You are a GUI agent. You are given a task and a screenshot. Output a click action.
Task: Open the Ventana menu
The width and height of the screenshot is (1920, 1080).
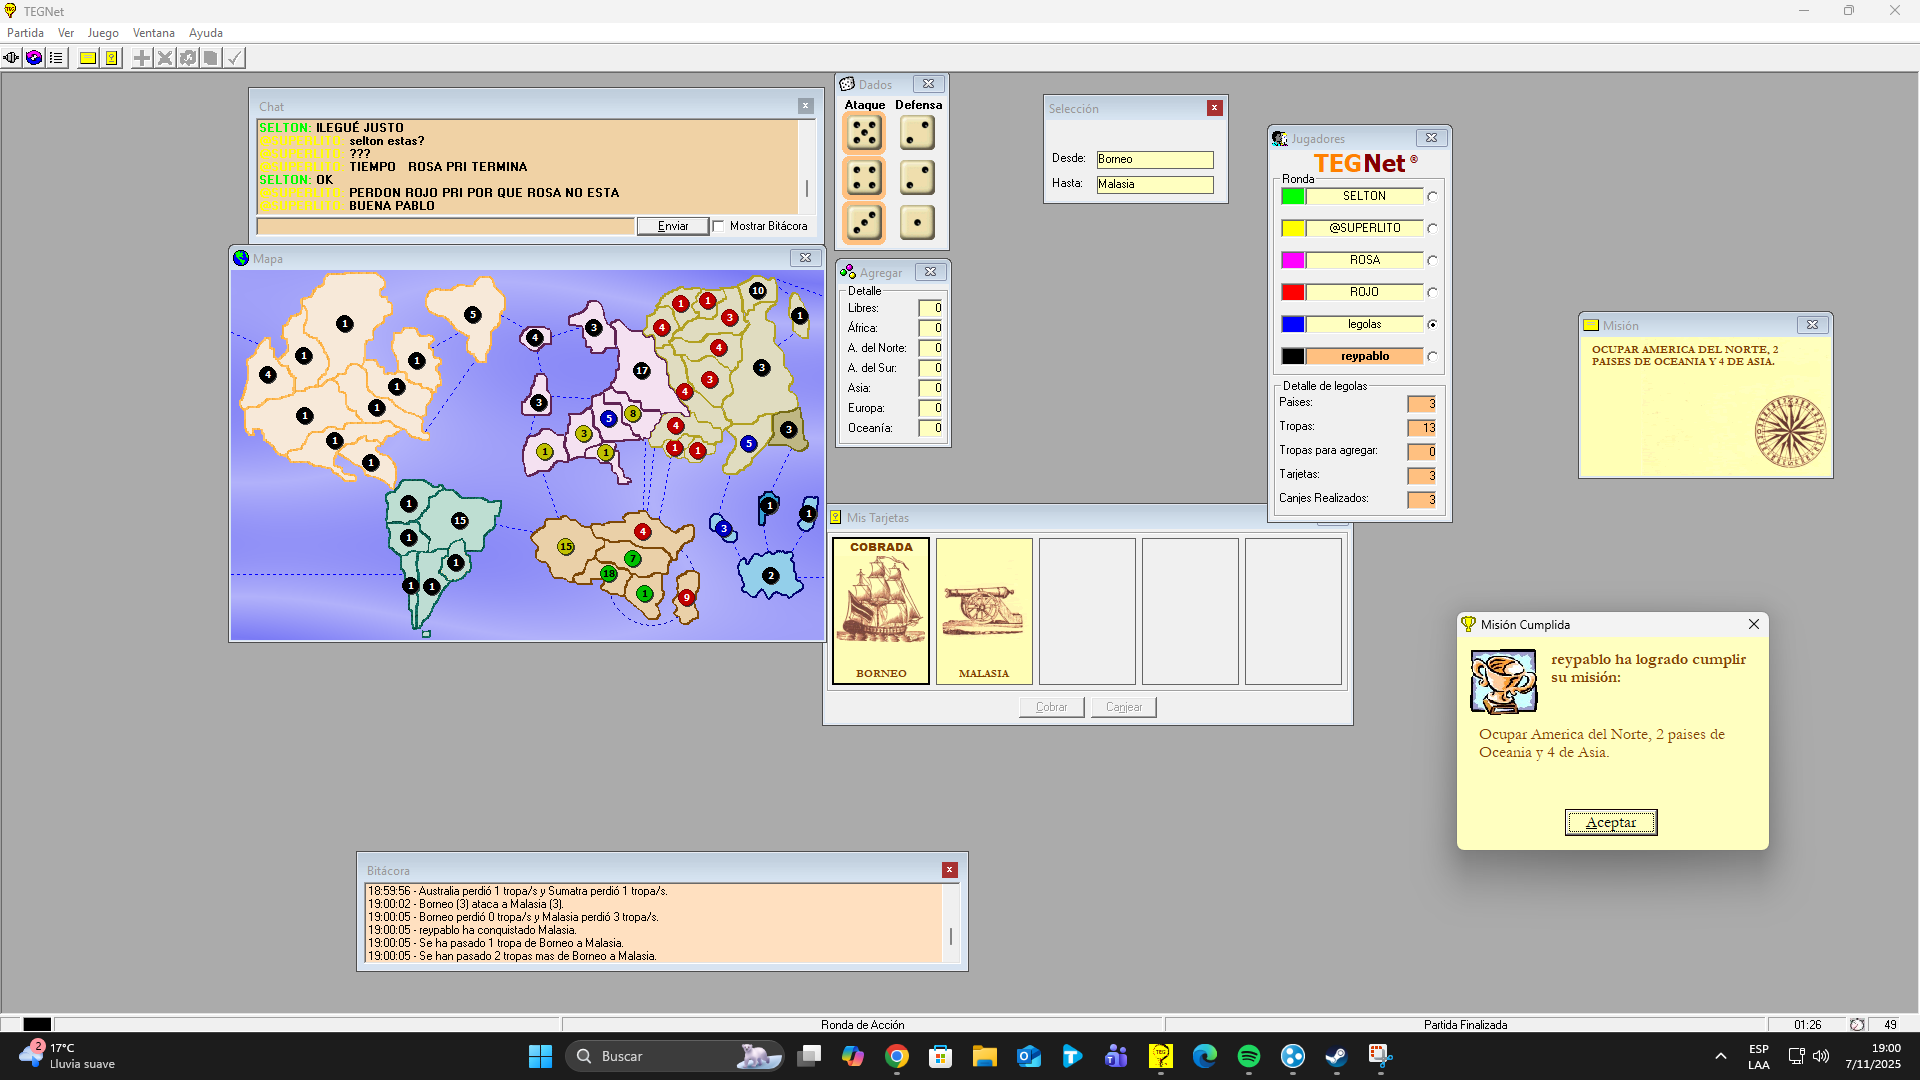[x=153, y=33]
